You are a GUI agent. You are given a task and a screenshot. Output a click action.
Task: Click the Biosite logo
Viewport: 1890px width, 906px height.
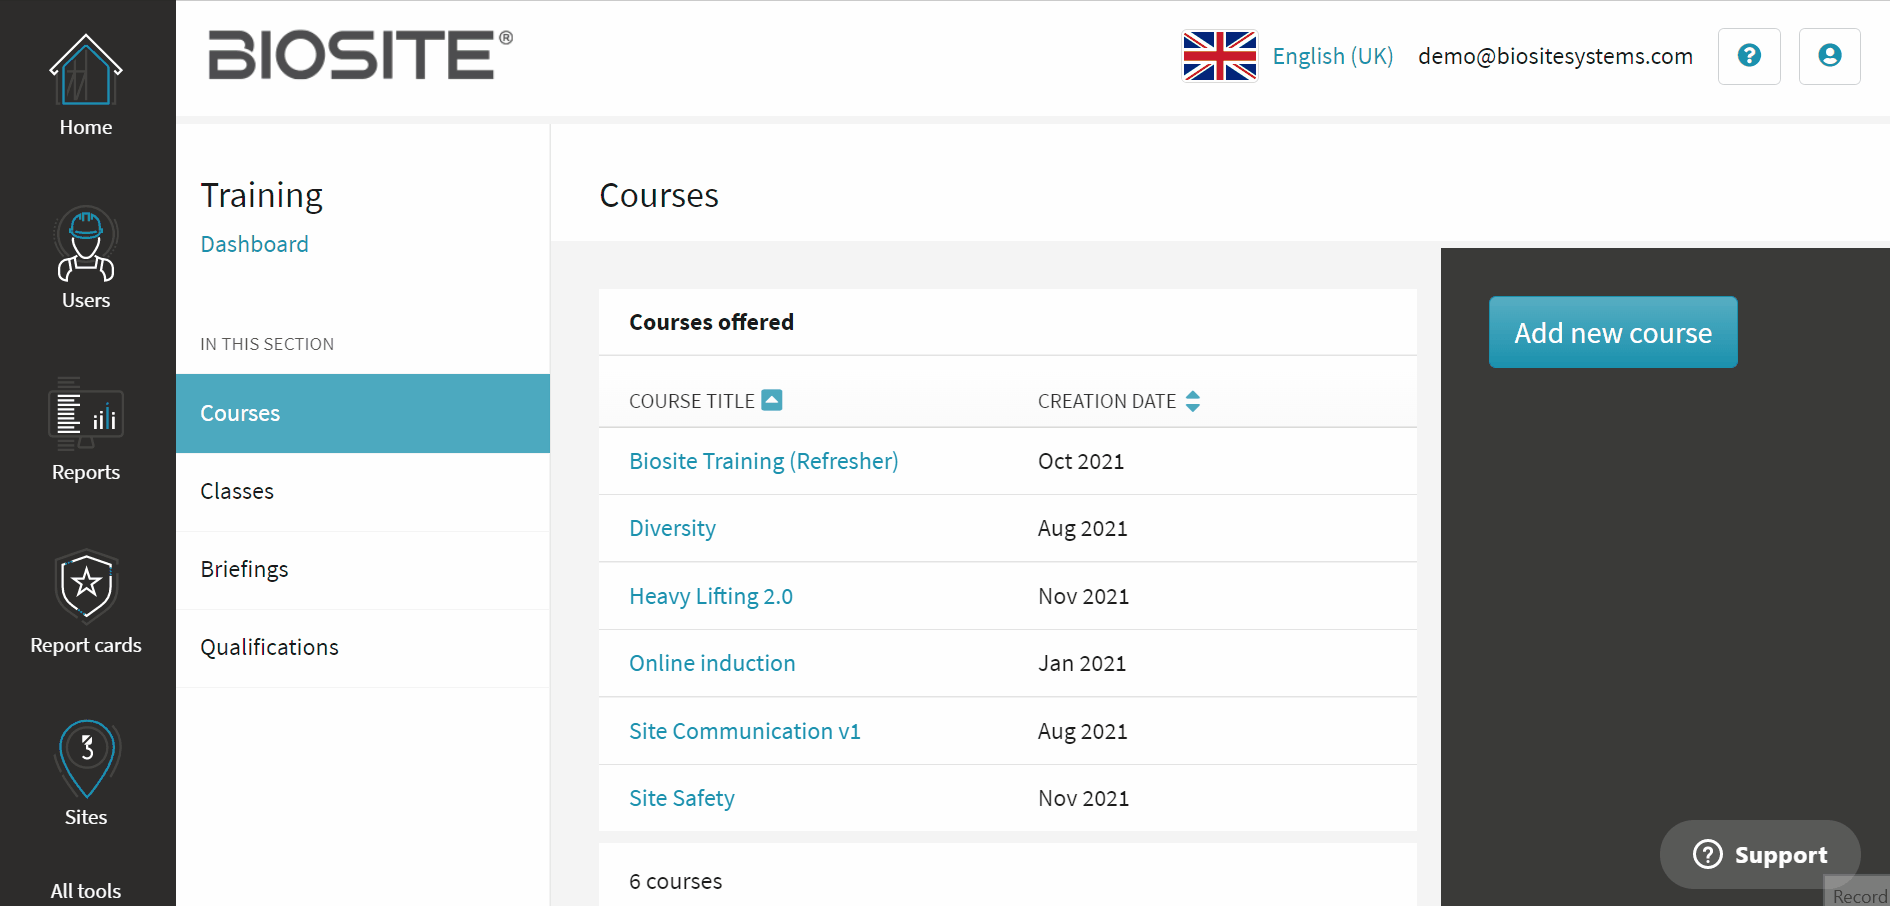click(x=361, y=54)
